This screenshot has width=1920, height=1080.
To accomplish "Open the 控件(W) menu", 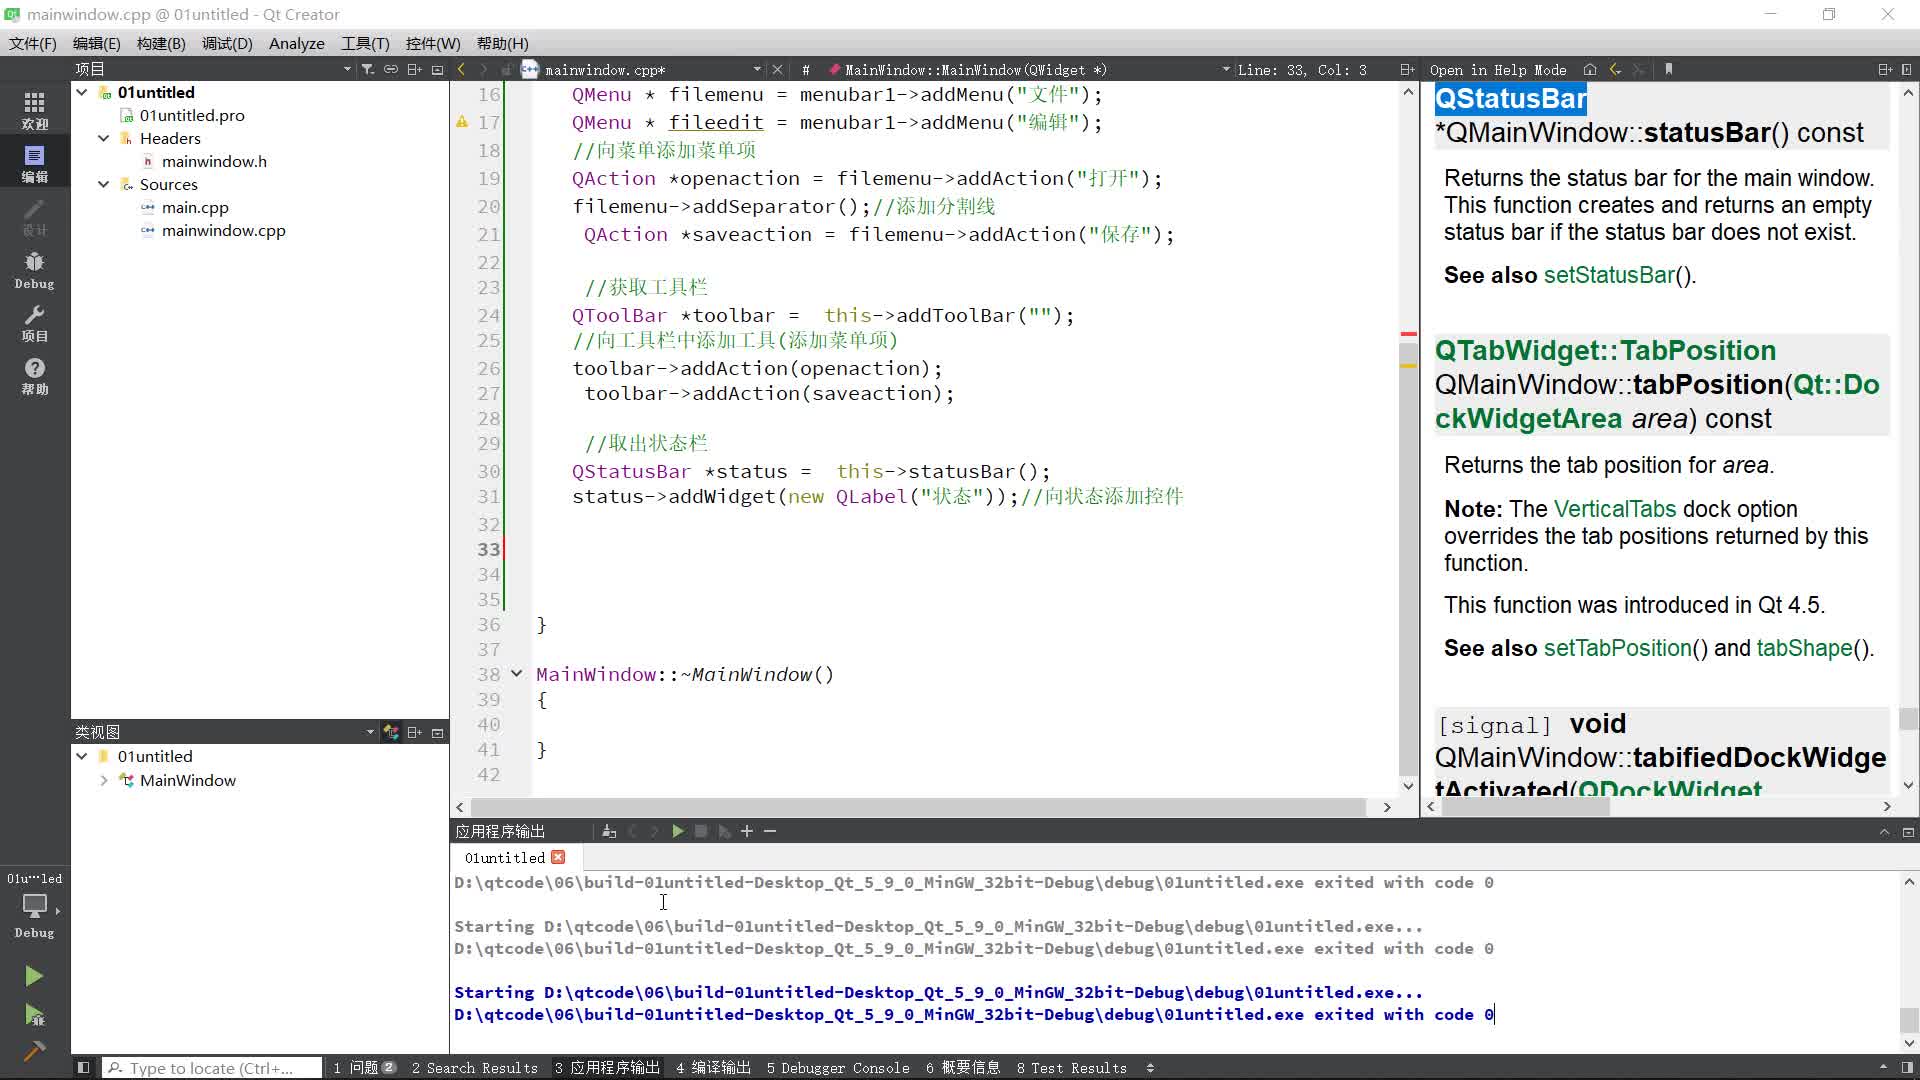I will [433, 43].
